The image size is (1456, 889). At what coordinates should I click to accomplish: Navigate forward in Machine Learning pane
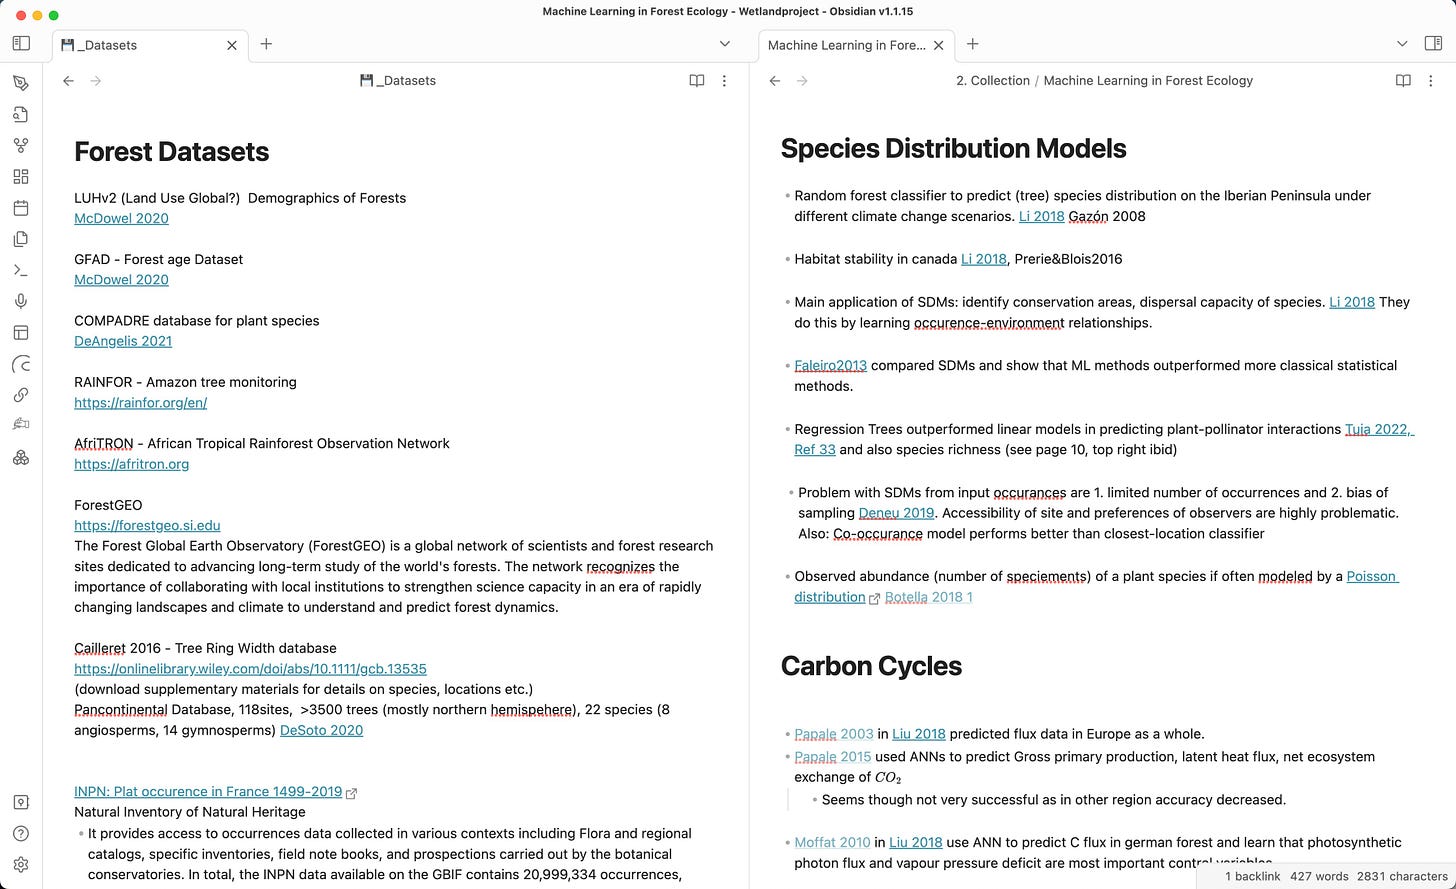click(802, 81)
